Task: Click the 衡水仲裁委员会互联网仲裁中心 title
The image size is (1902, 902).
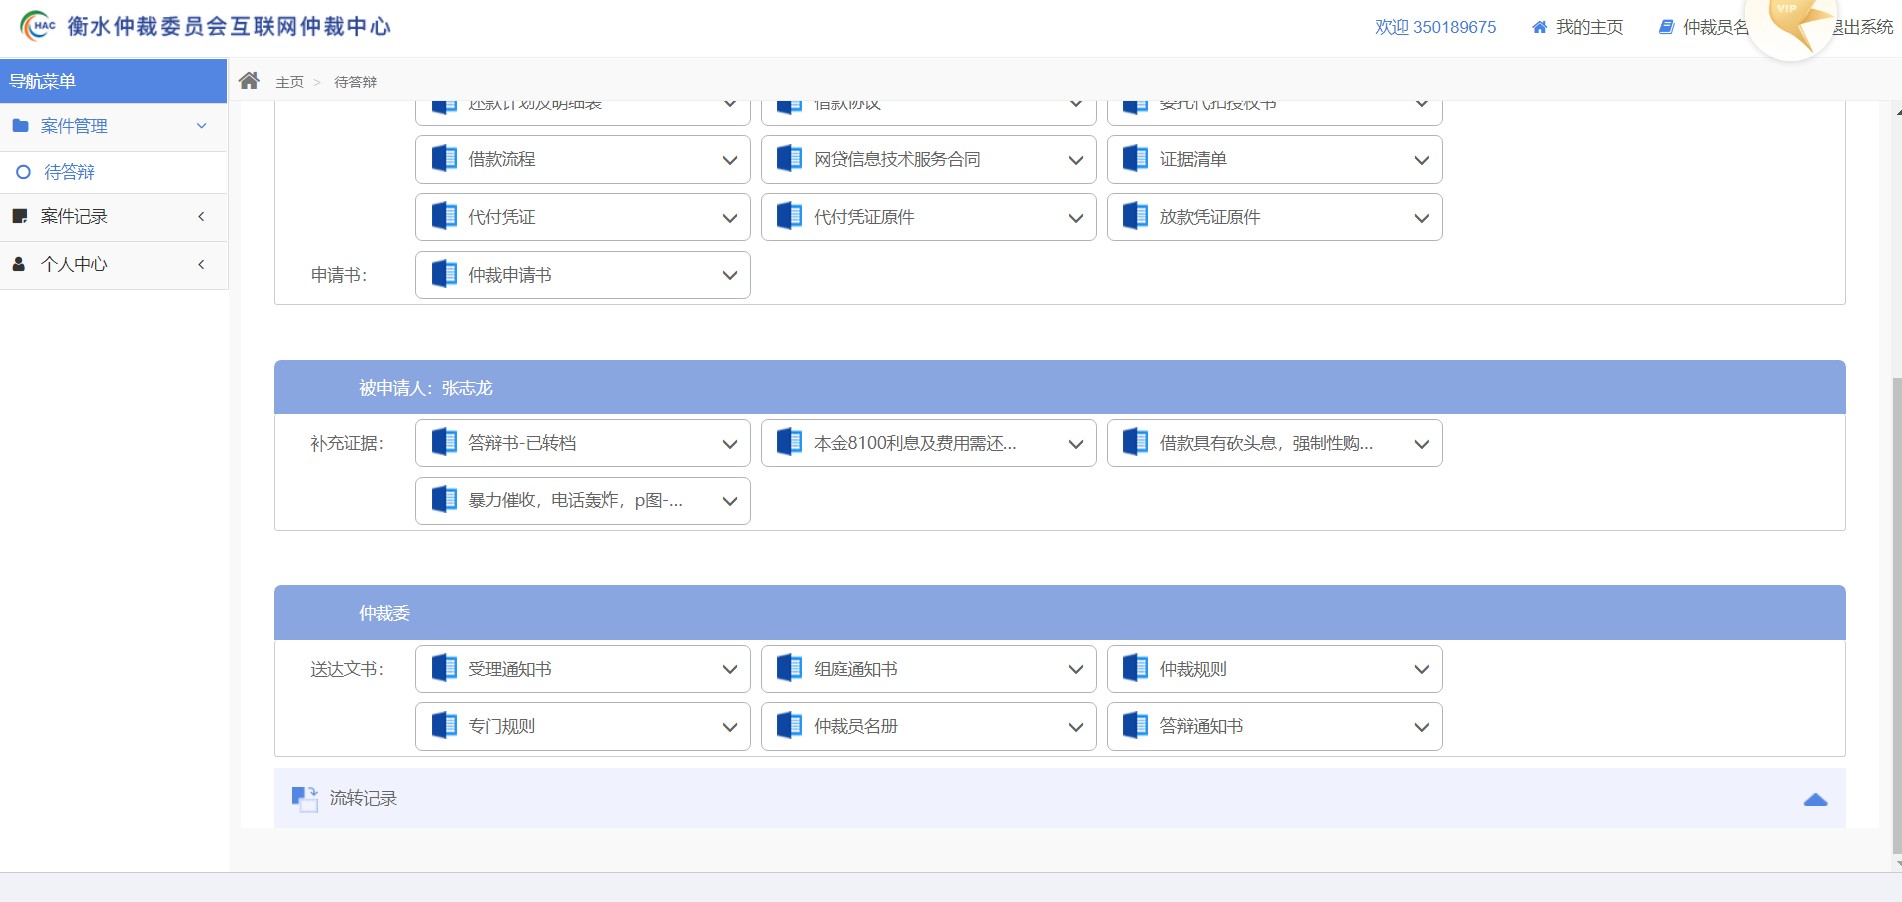Action: pyautogui.click(x=229, y=26)
